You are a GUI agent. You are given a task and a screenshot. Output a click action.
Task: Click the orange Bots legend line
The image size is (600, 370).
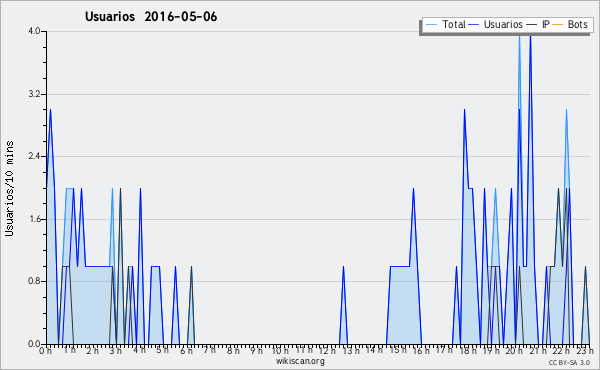coord(558,25)
